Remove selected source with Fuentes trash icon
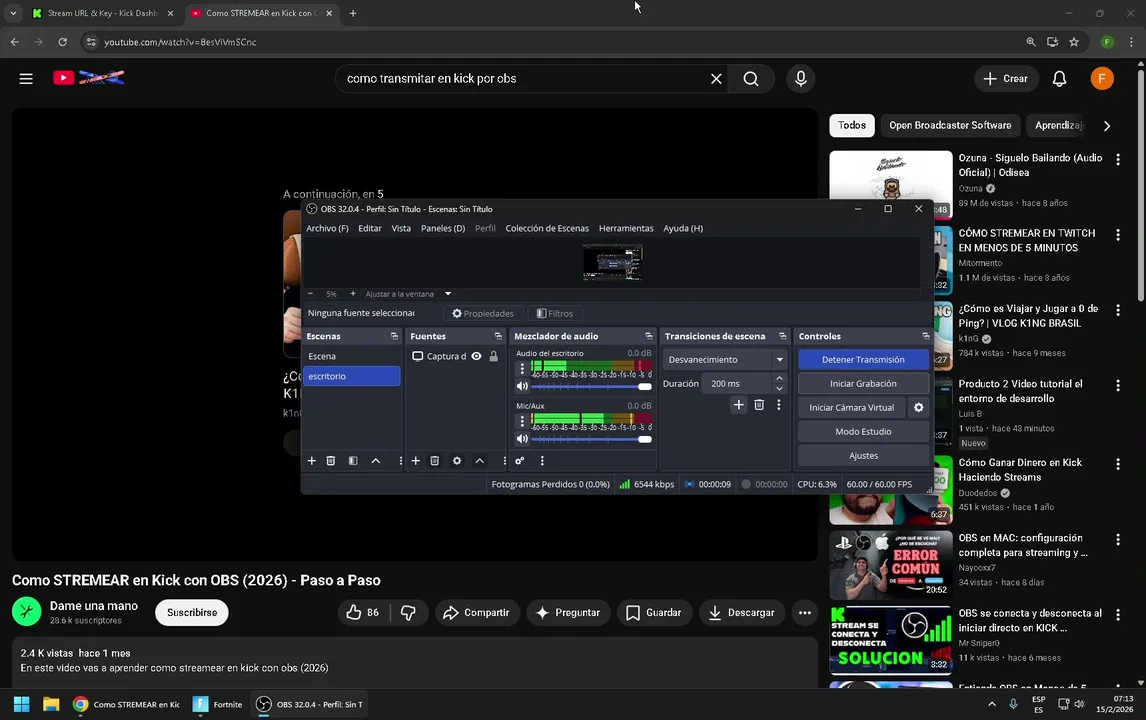The width and height of the screenshot is (1146, 720). coord(434,461)
